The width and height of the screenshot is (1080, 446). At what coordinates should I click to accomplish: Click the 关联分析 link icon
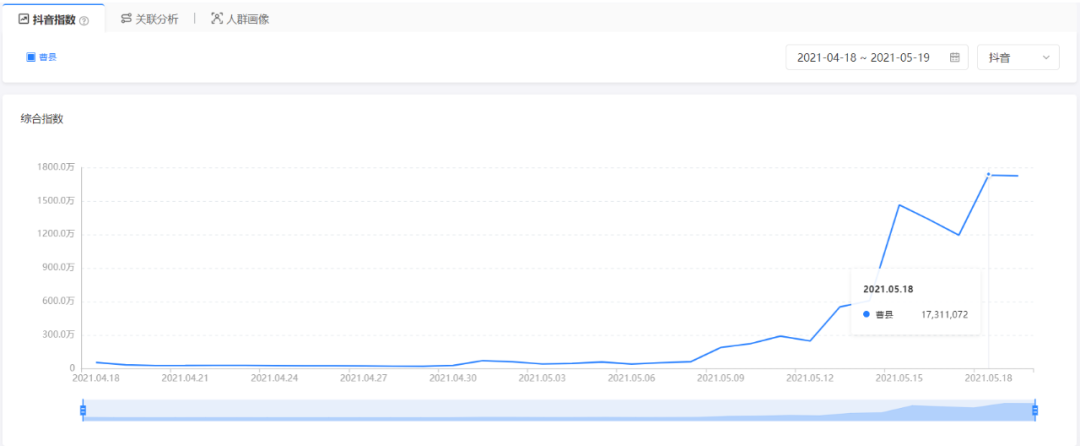coord(125,19)
